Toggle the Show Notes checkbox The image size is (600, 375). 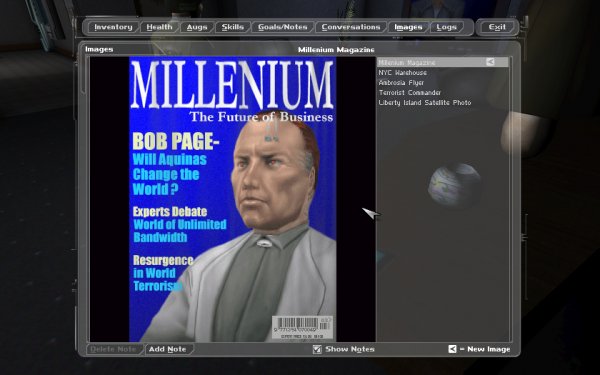317,349
